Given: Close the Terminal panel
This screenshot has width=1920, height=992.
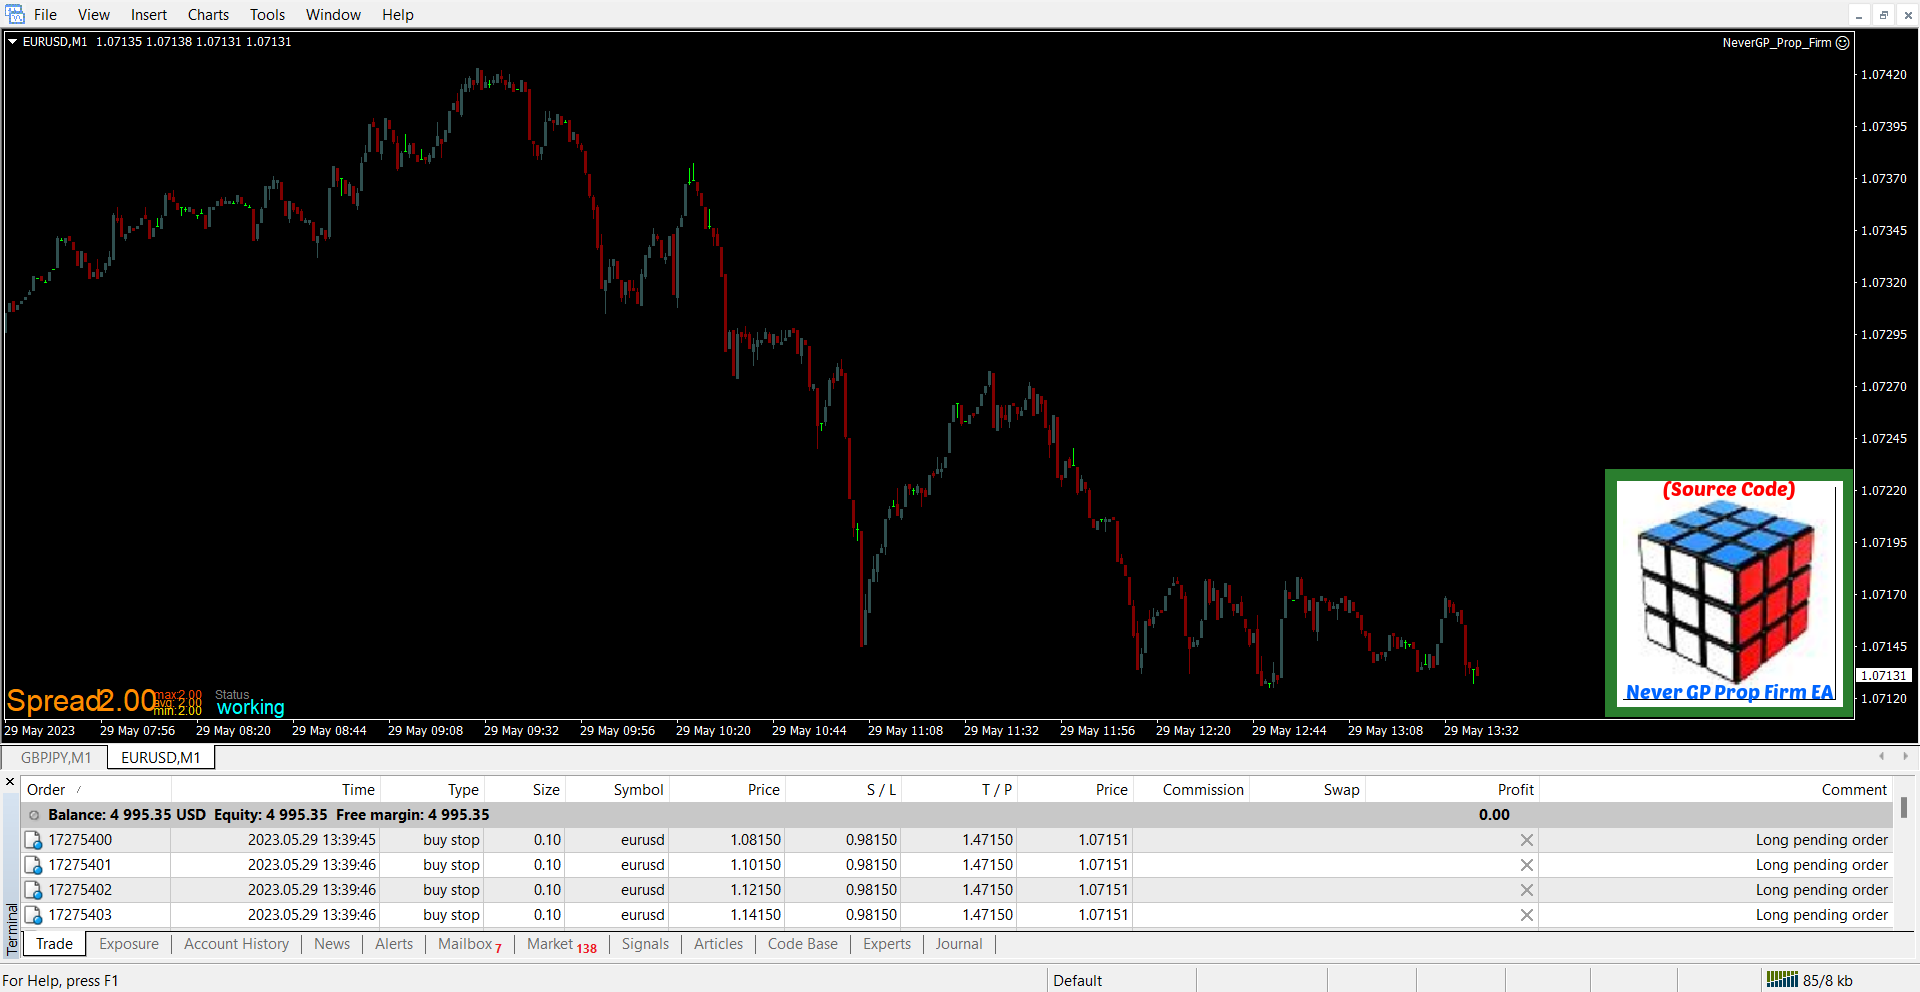Looking at the screenshot, I should pos(10,782).
